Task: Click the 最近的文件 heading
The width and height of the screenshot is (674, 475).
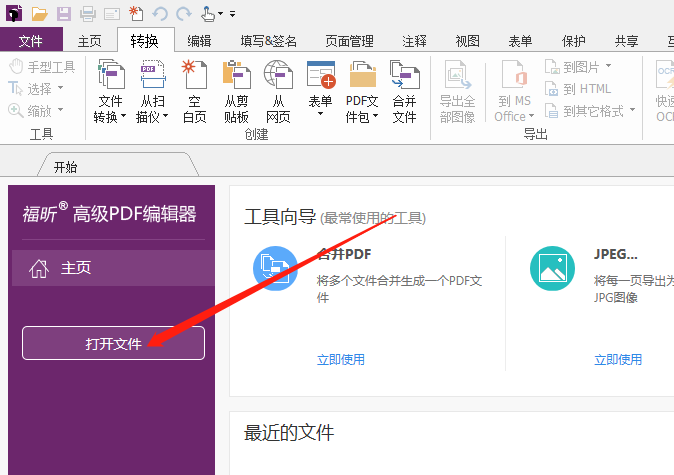Action: tap(289, 433)
